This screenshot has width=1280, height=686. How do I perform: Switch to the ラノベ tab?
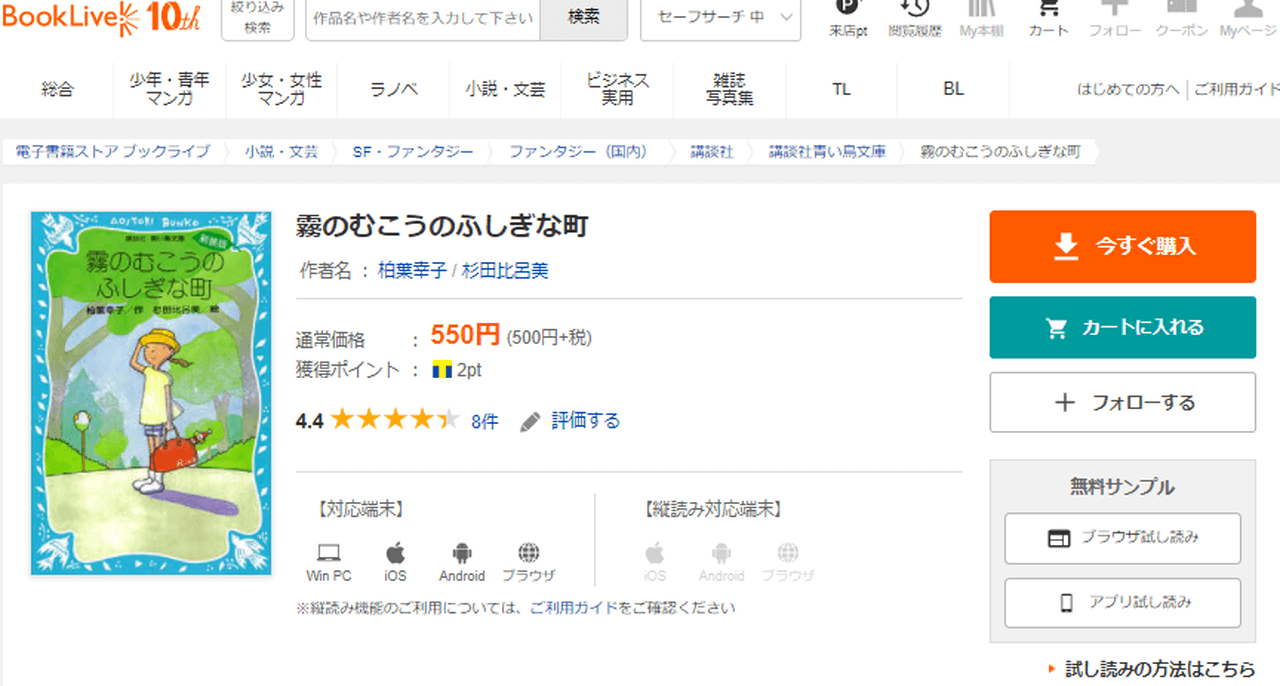tap(393, 89)
